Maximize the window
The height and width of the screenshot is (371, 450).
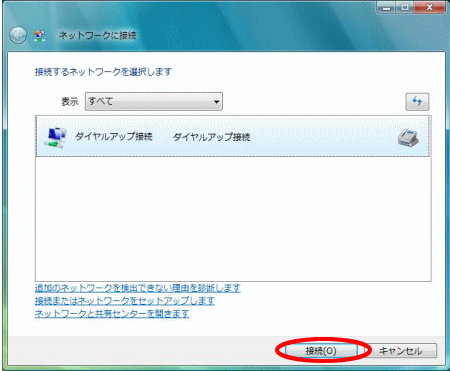(x=404, y=7)
